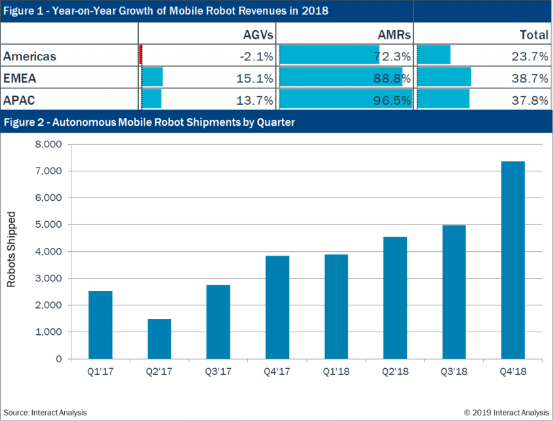Select the Q3'17 bar
Screen dimensions: 553x421
click(218, 322)
